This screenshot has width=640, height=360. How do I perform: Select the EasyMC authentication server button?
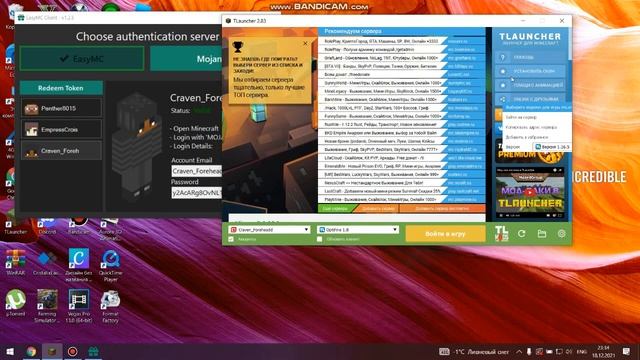(x=82, y=59)
